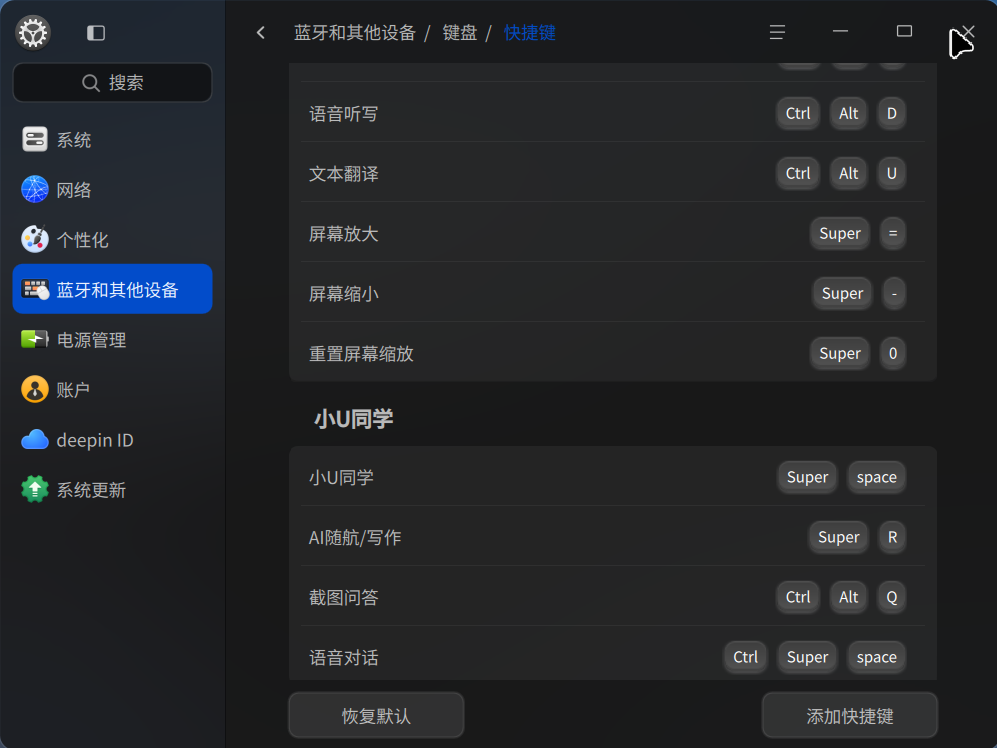
Task: Select the AI随航/写作 shortcut row
Action: [x=613, y=537]
